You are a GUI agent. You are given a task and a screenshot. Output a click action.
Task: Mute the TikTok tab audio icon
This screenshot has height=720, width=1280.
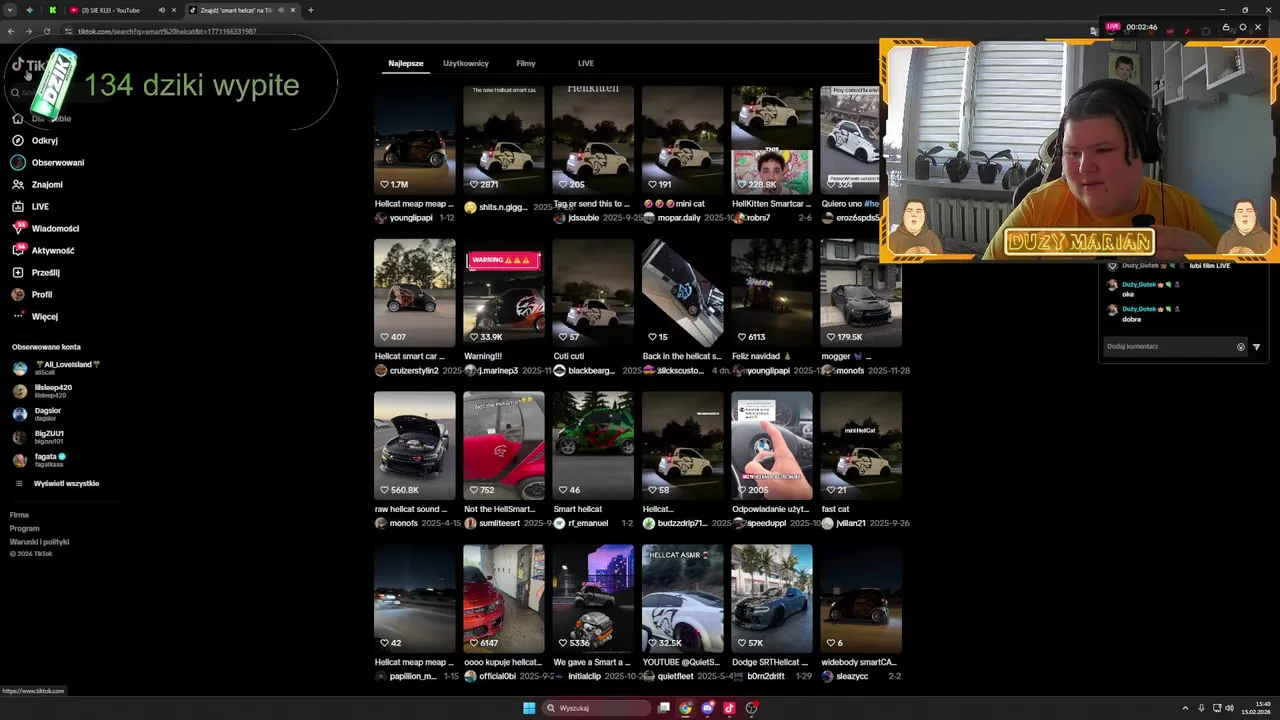281,10
